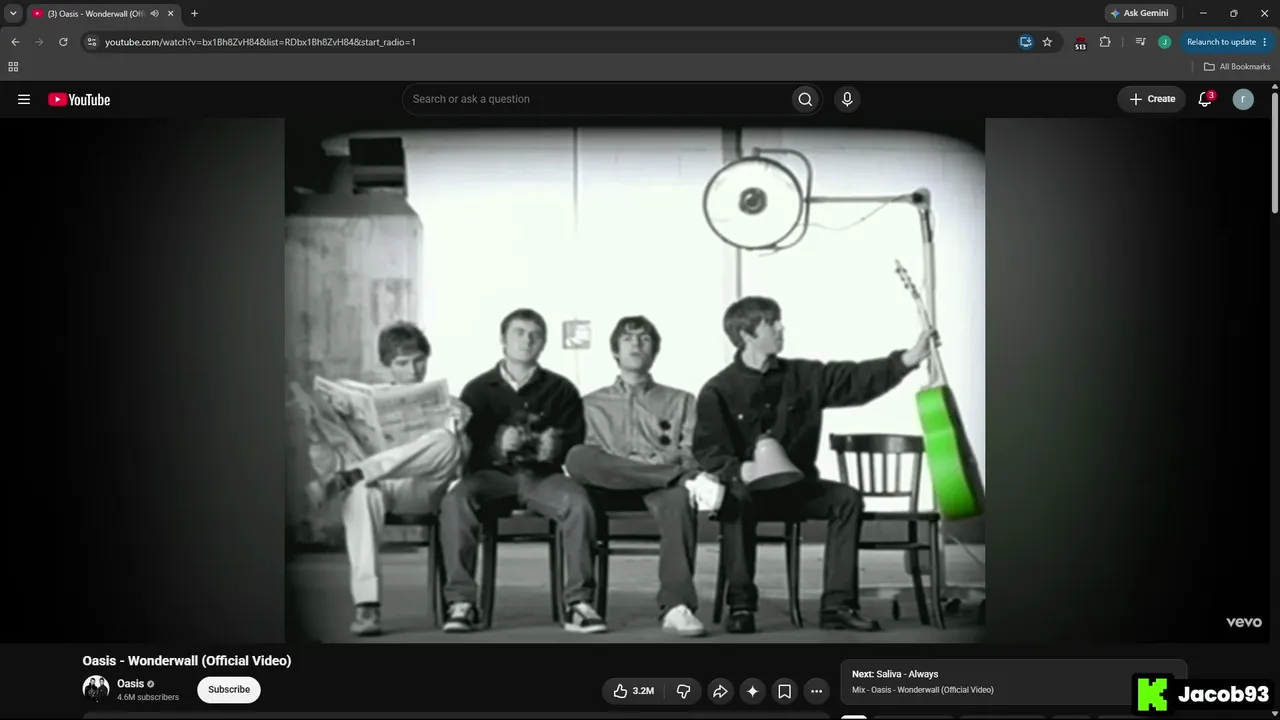Open the YouTube guide hamburger menu
The width and height of the screenshot is (1280, 720).
pos(24,99)
